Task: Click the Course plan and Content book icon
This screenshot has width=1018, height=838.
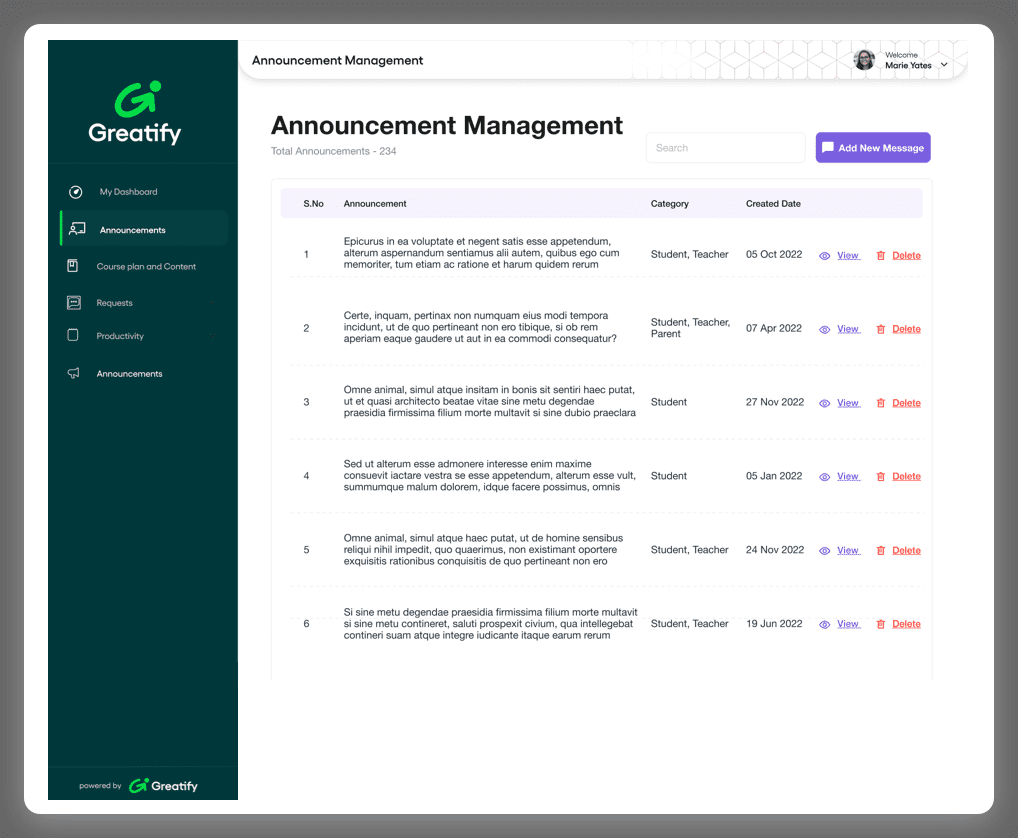Action: pyautogui.click(x=73, y=266)
